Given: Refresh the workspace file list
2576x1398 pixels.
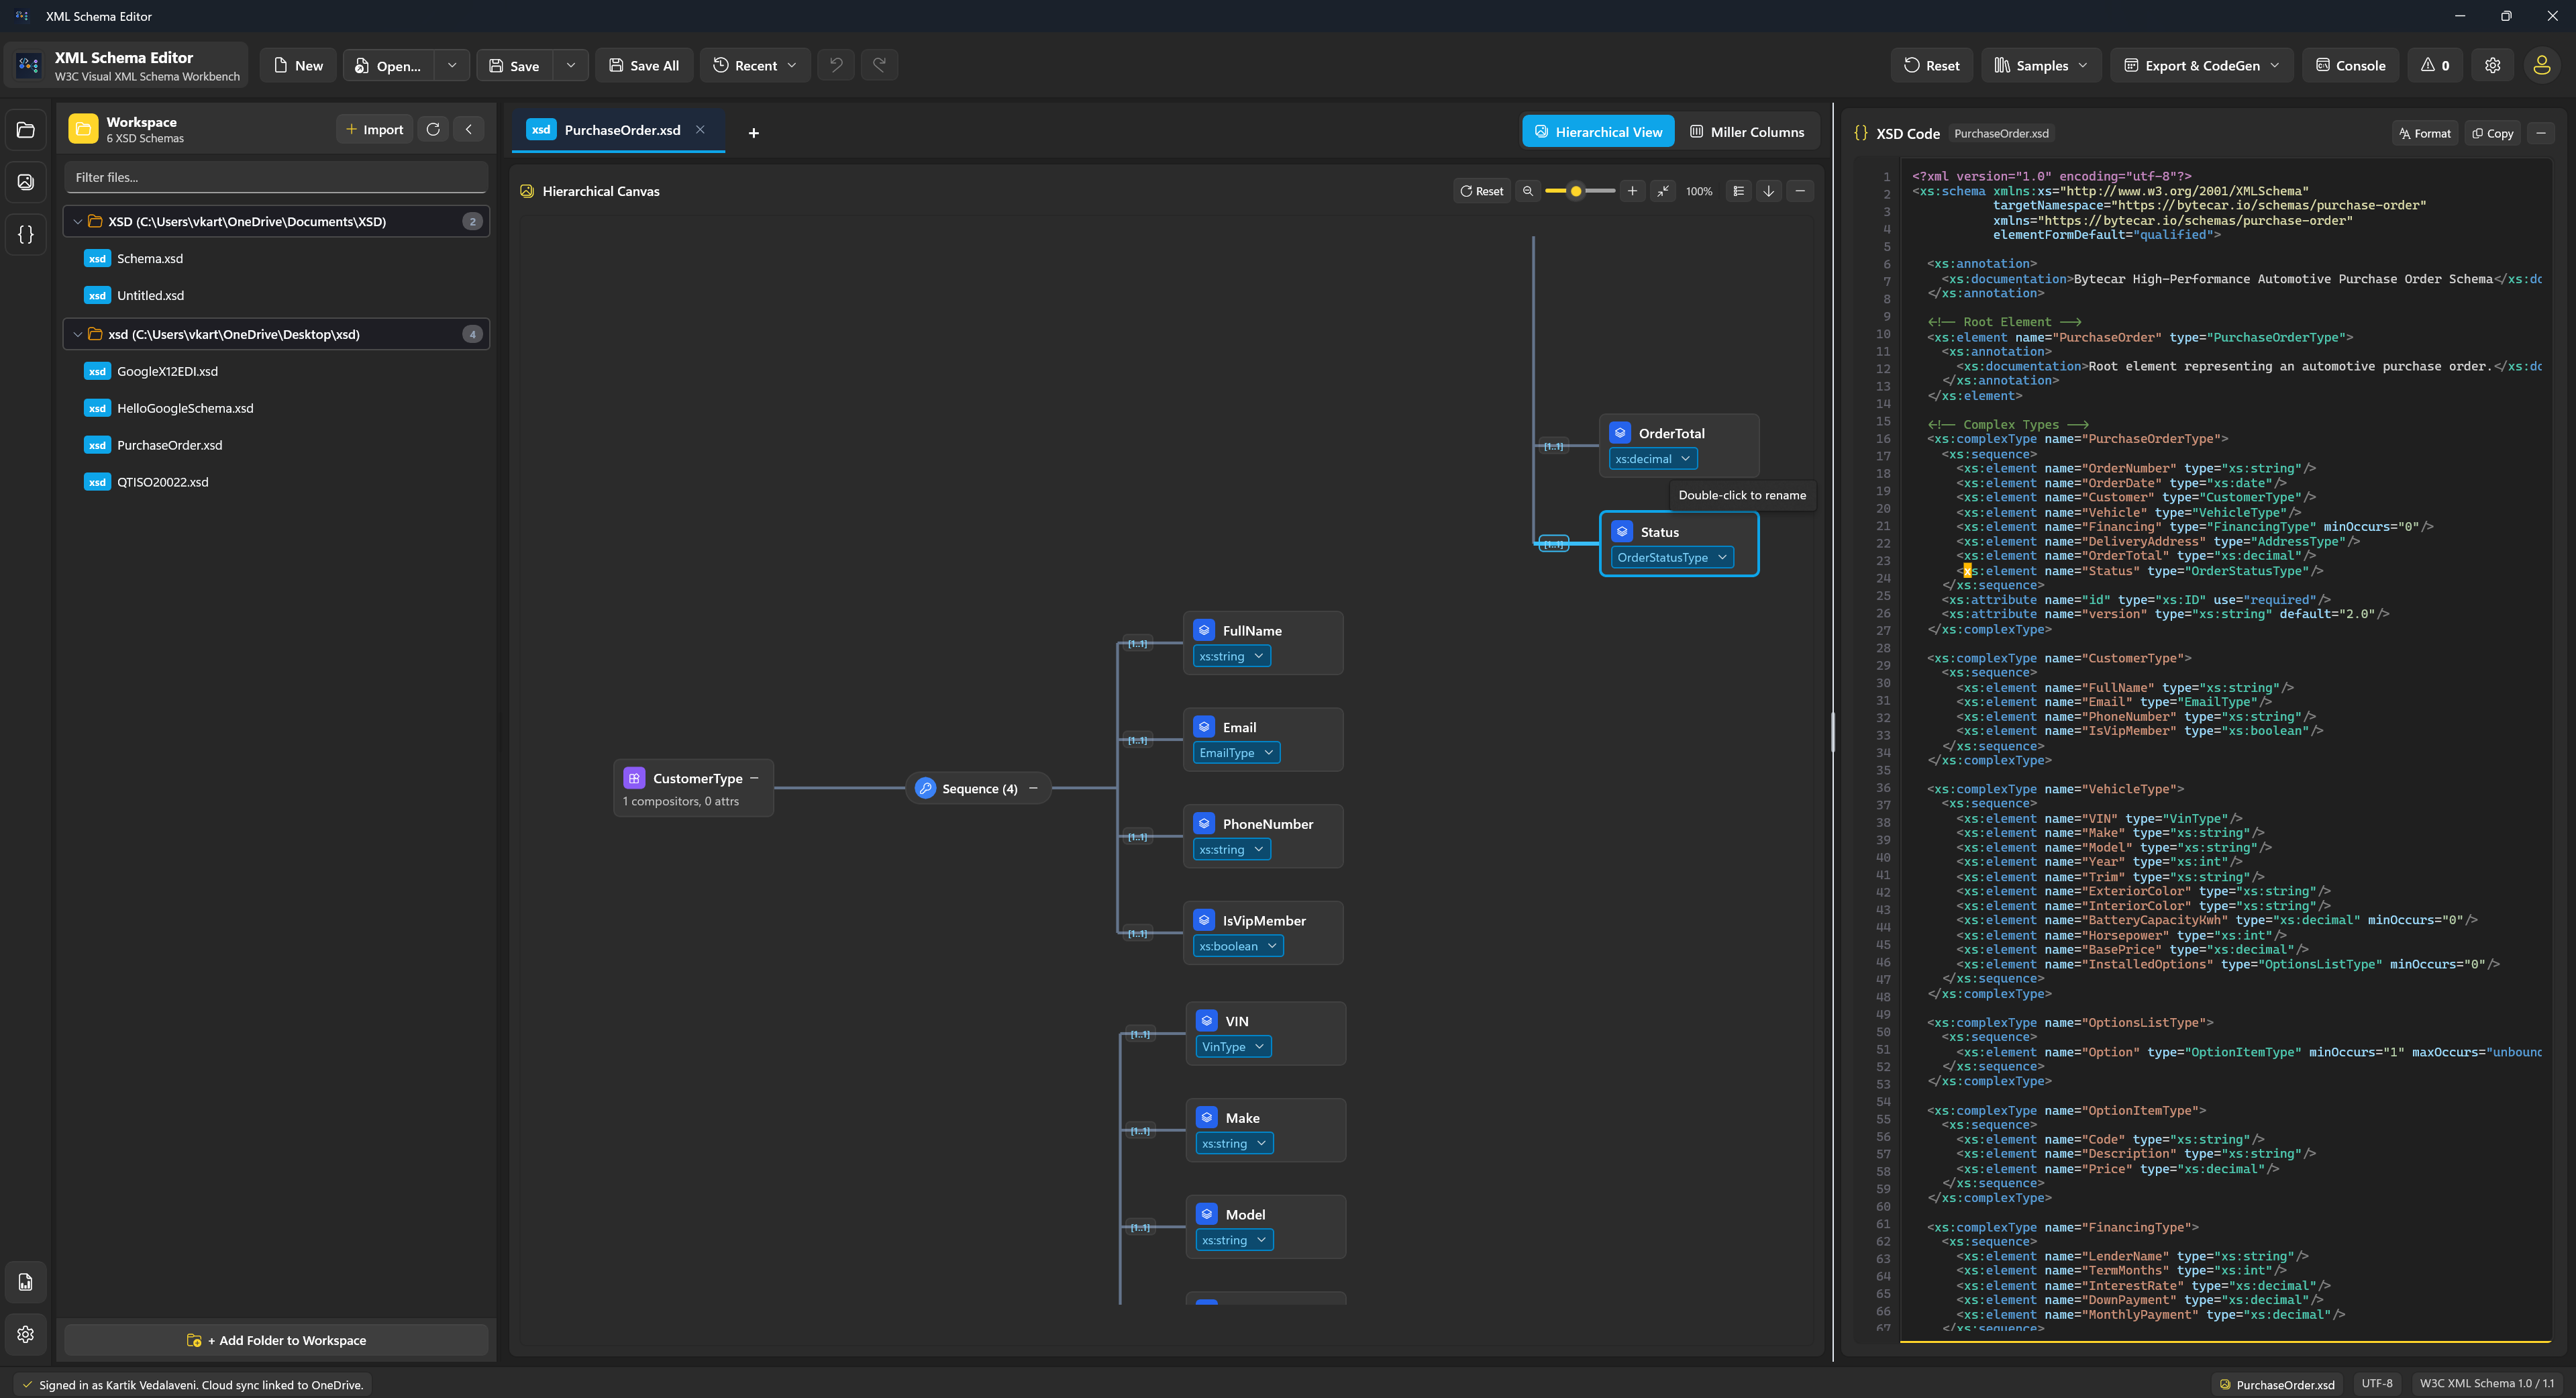Looking at the screenshot, I should [x=433, y=129].
